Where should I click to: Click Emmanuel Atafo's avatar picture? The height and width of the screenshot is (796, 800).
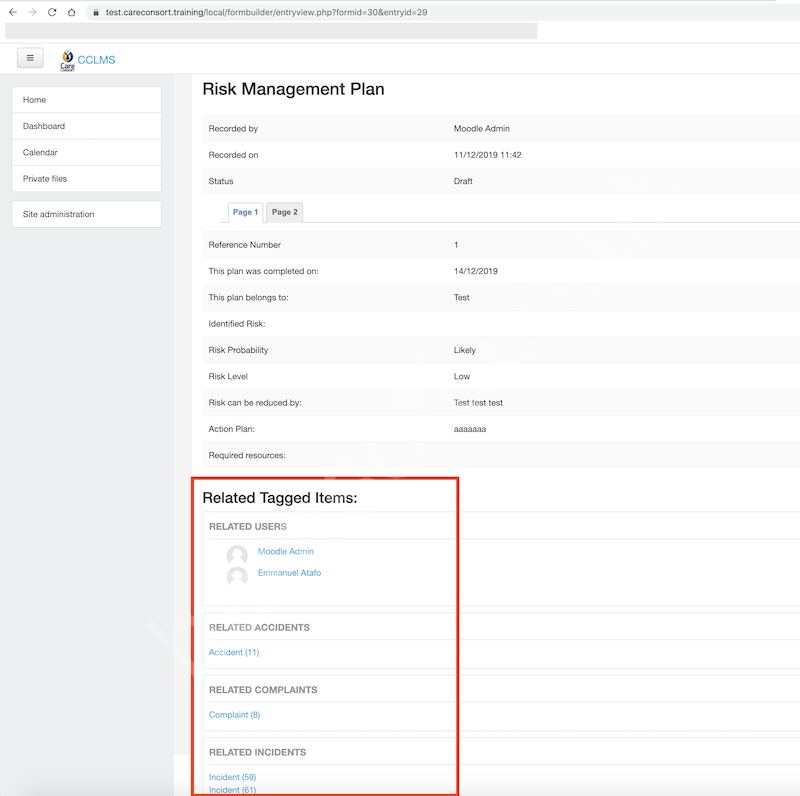coord(237,576)
